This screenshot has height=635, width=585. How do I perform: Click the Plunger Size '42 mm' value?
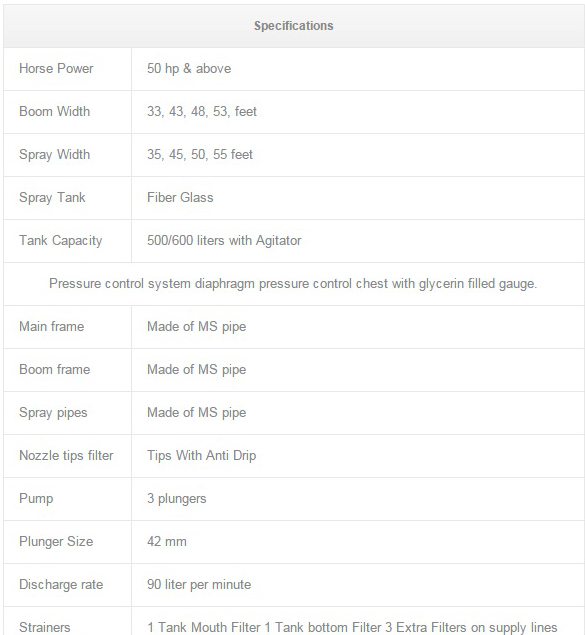point(167,541)
